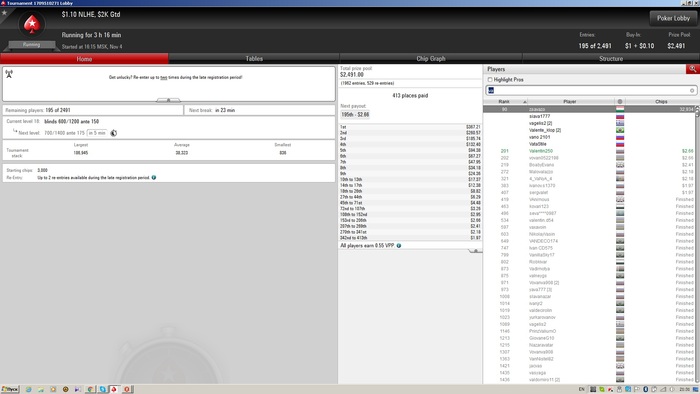
Task: Click flag icon beside vano 2101
Action: tap(620, 137)
